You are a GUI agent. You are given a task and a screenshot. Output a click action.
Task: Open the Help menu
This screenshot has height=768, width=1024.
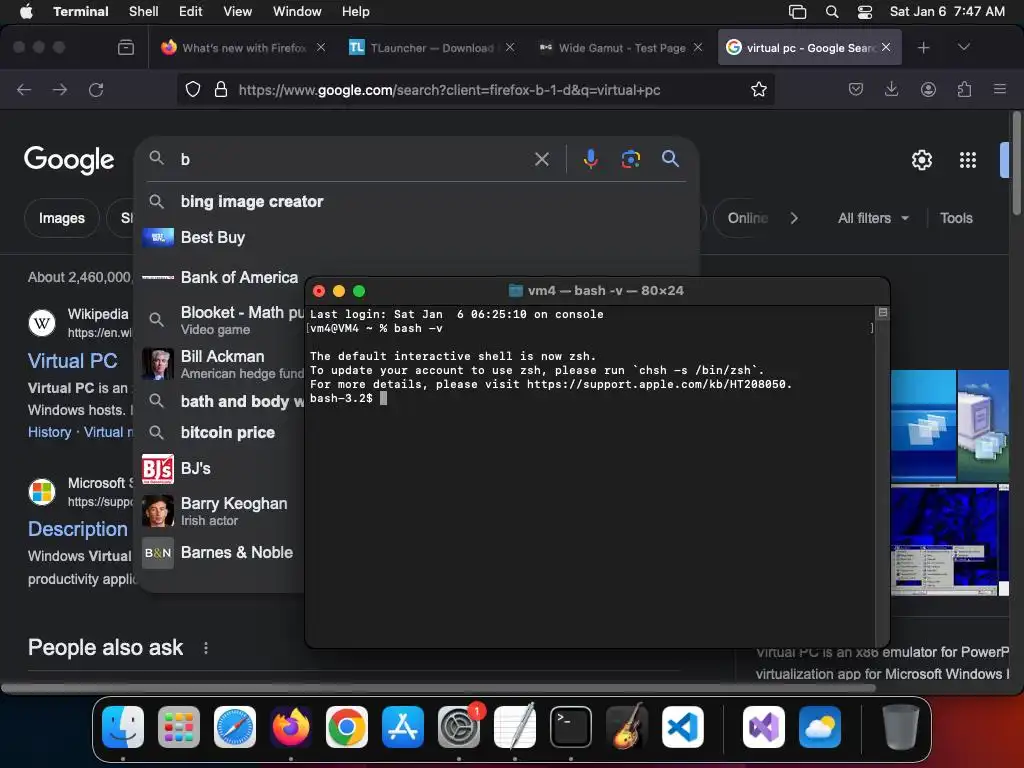point(356,12)
